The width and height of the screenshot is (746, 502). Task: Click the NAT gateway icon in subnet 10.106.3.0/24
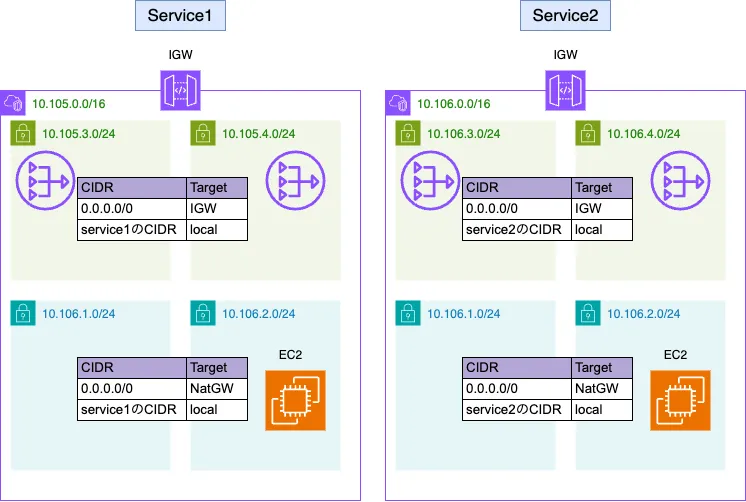pyautogui.click(x=430, y=181)
